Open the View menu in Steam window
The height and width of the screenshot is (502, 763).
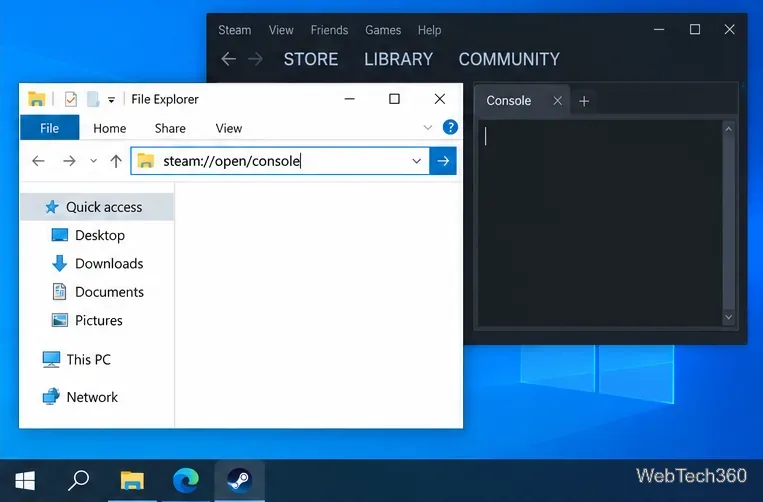tap(281, 30)
